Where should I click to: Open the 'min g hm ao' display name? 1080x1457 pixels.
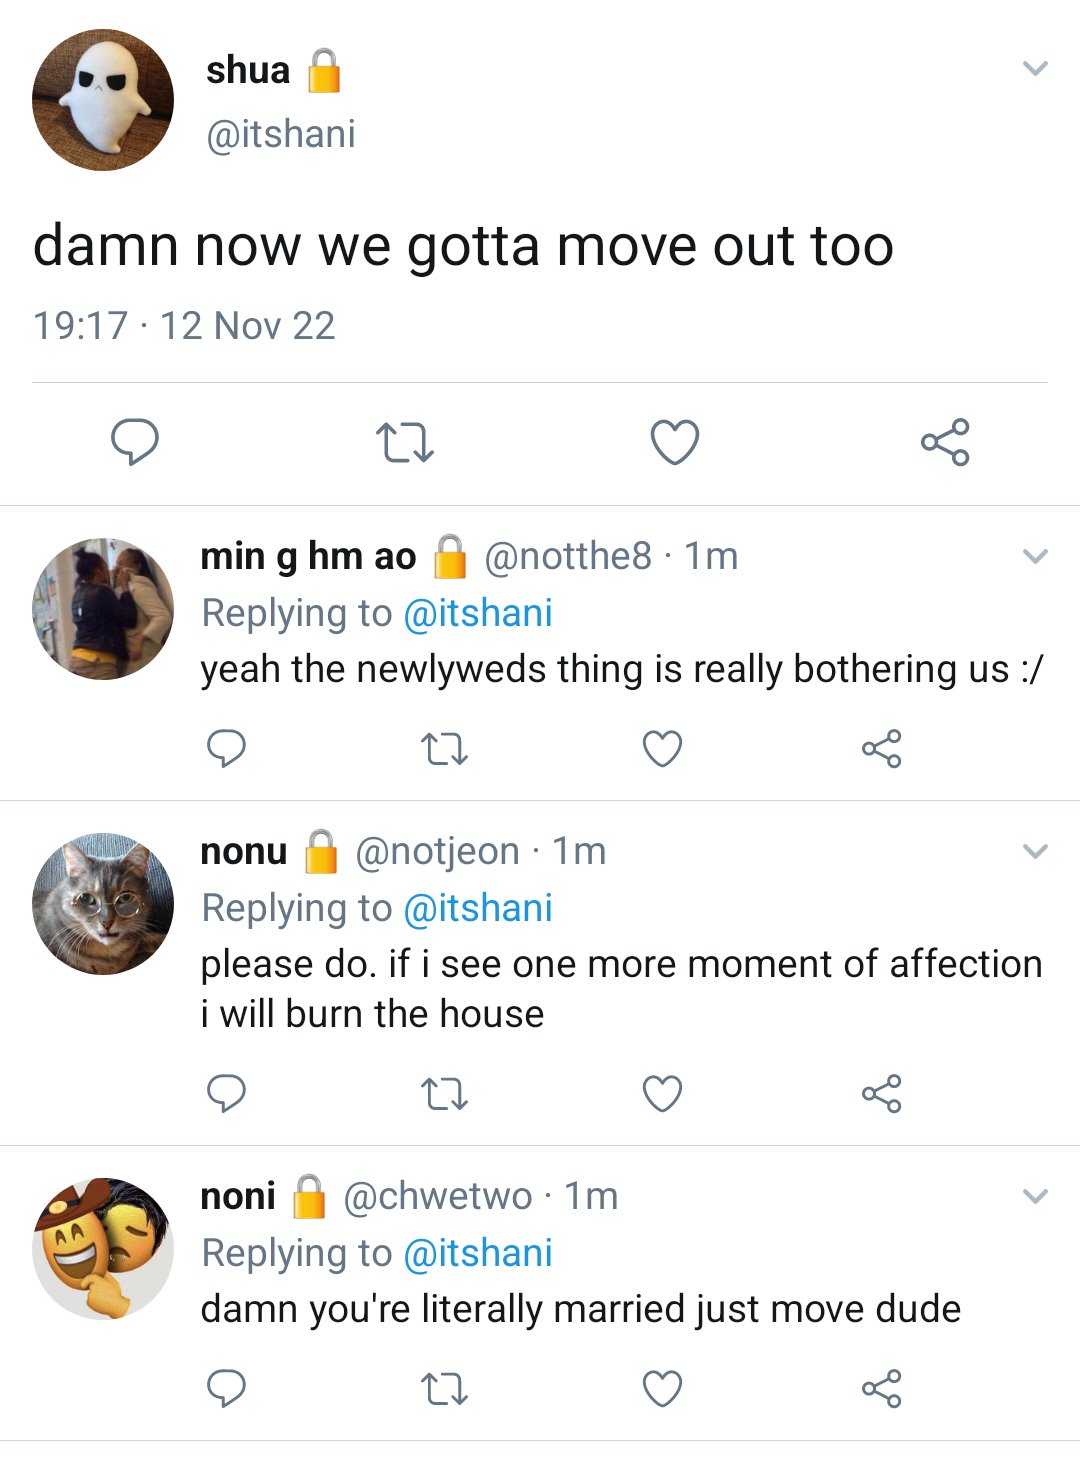[x=308, y=556]
